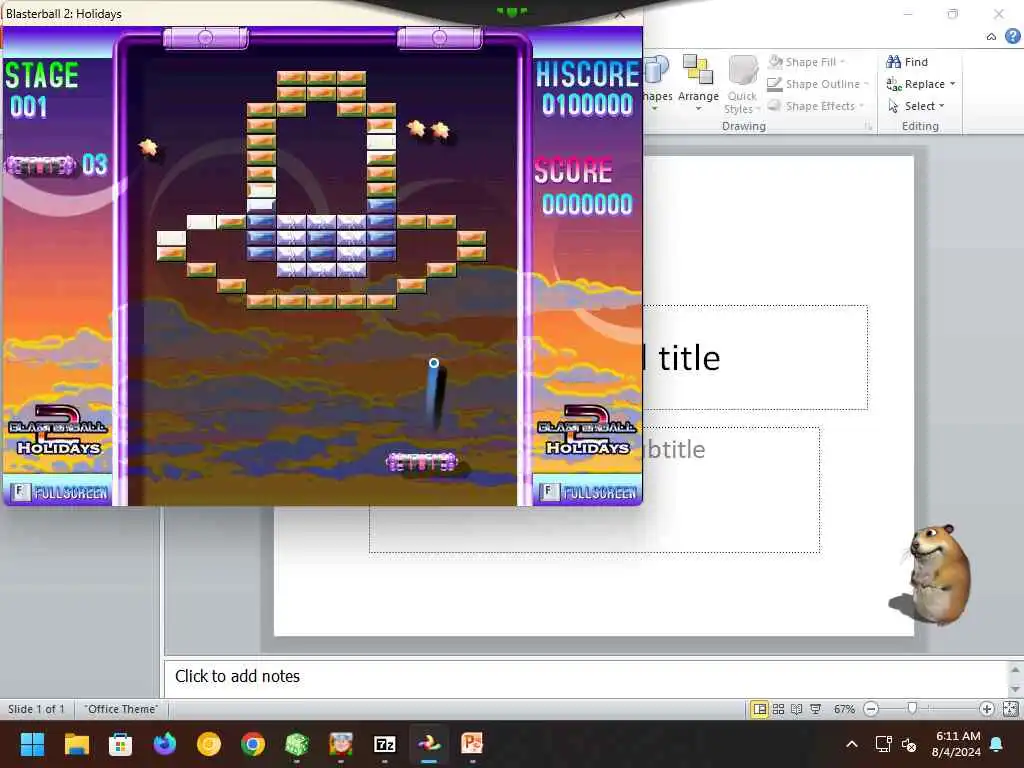
Task: Open the yellow circle app on taskbar
Action: tap(209, 744)
